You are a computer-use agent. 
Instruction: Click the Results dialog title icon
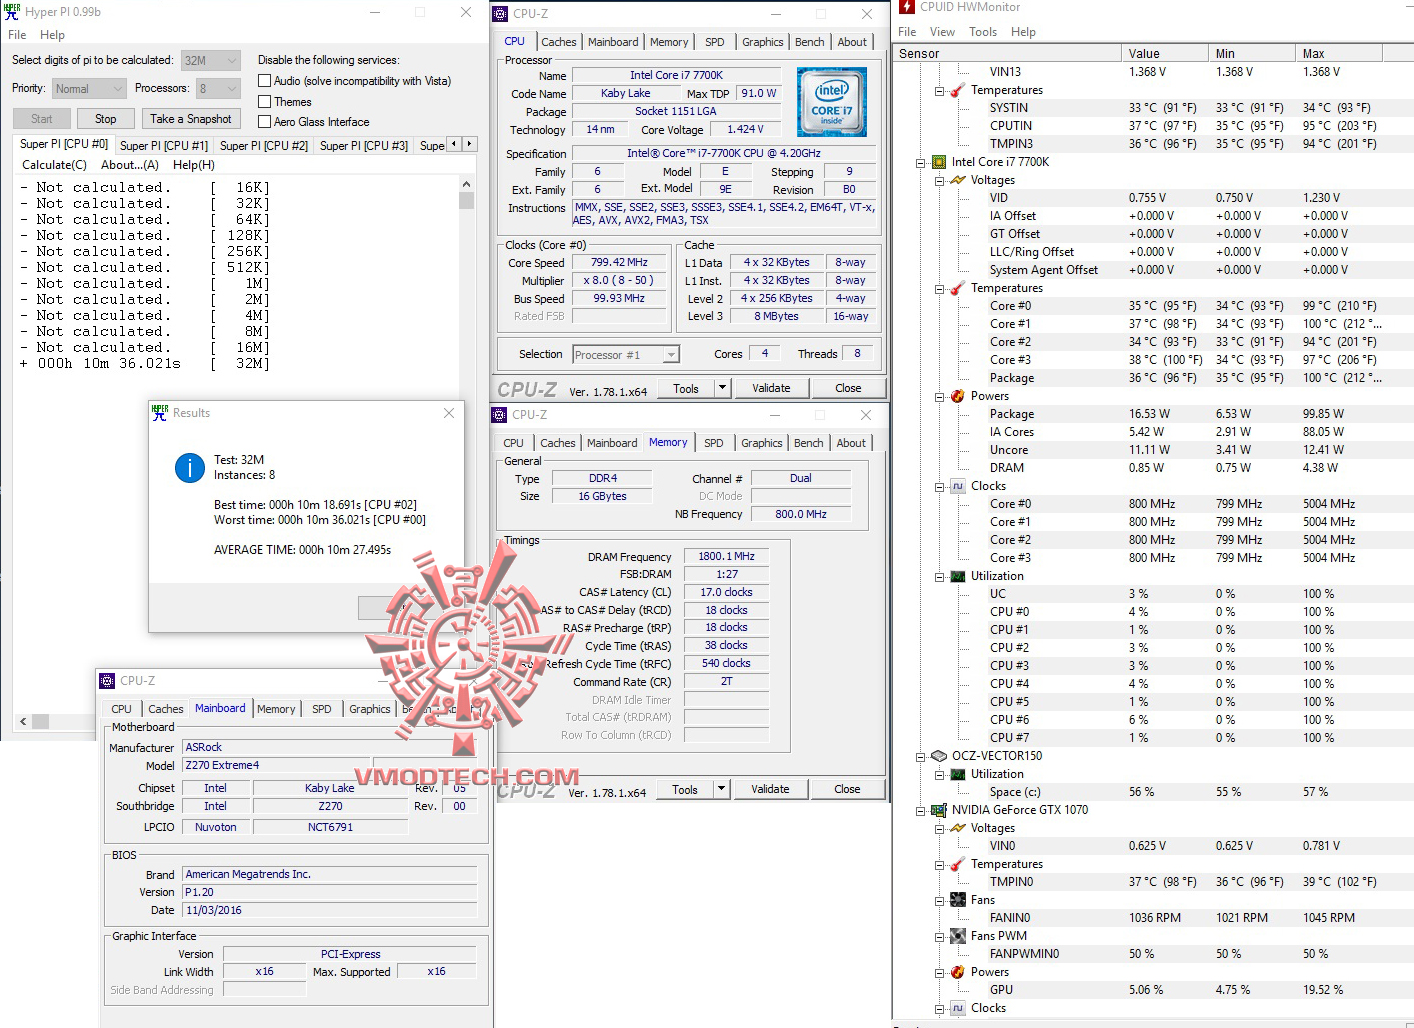160,413
